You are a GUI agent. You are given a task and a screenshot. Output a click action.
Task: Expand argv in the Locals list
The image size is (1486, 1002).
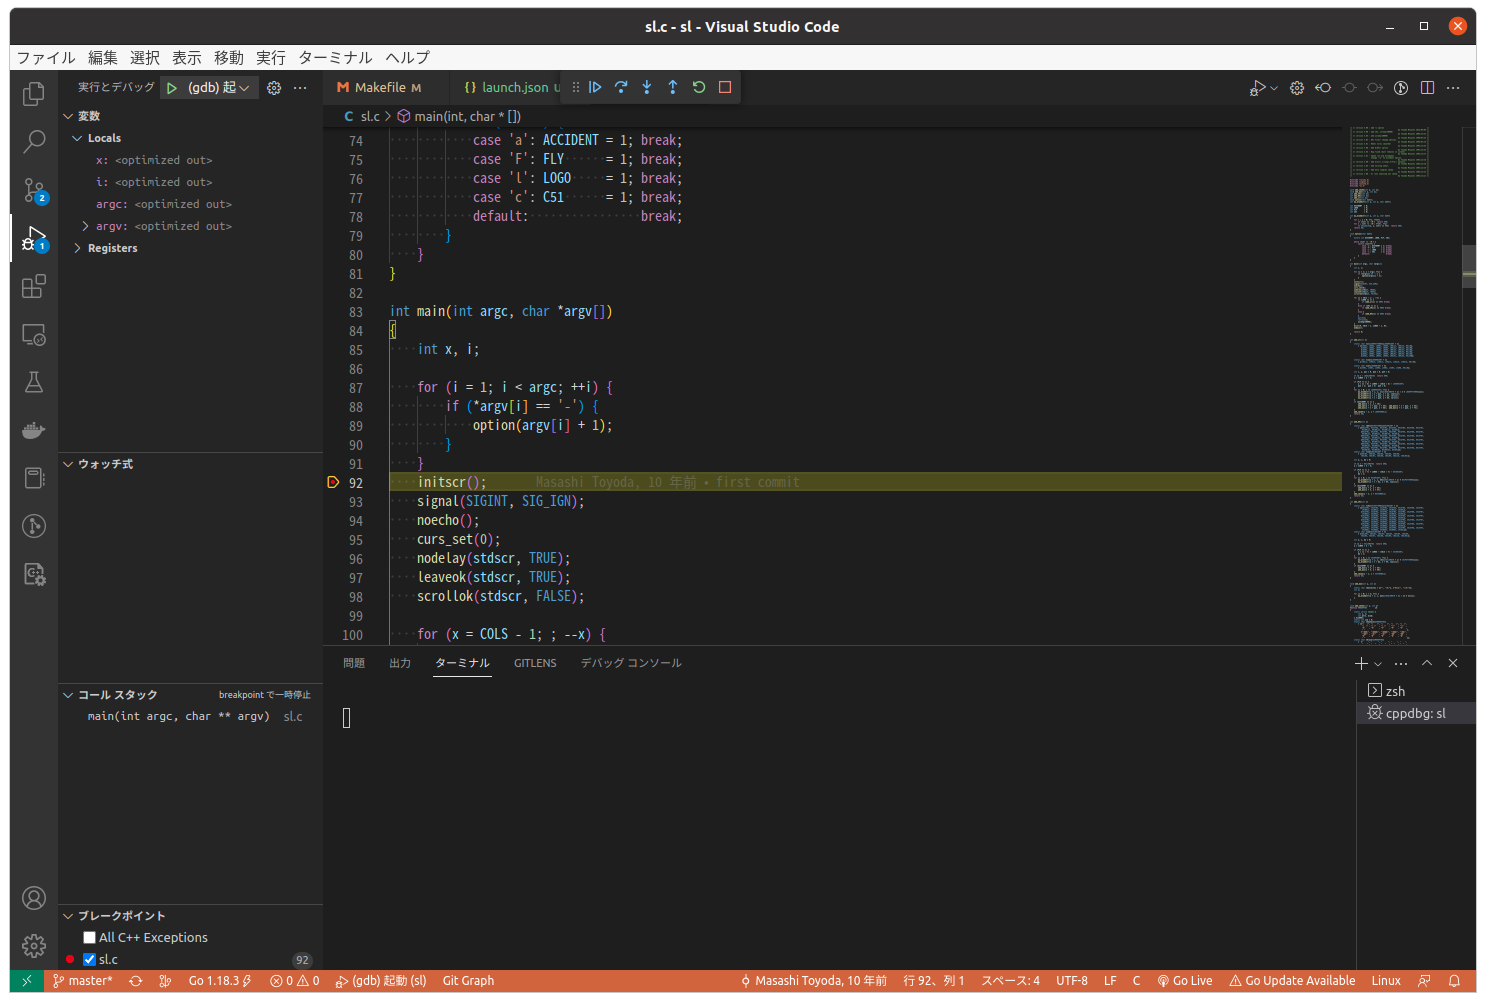tap(84, 225)
